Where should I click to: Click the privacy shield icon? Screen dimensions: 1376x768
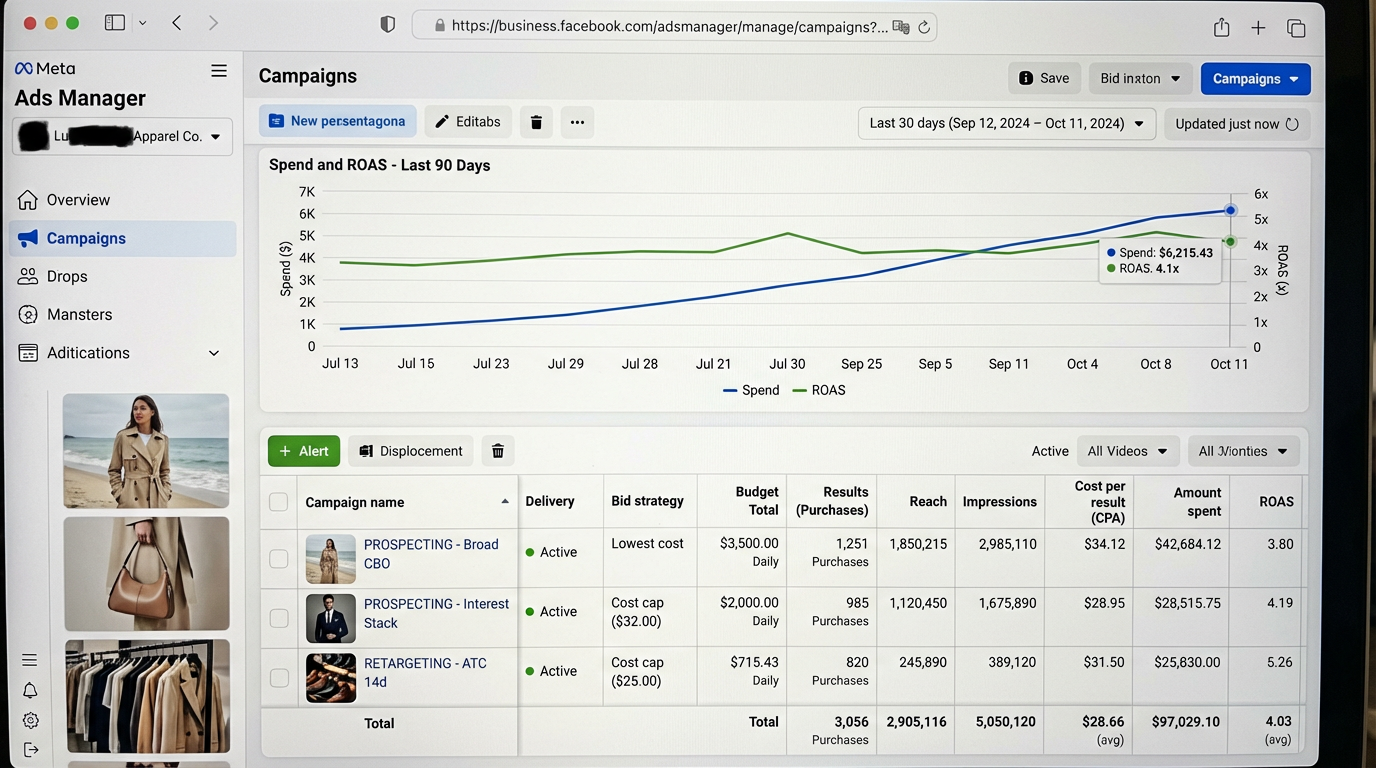point(388,25)
